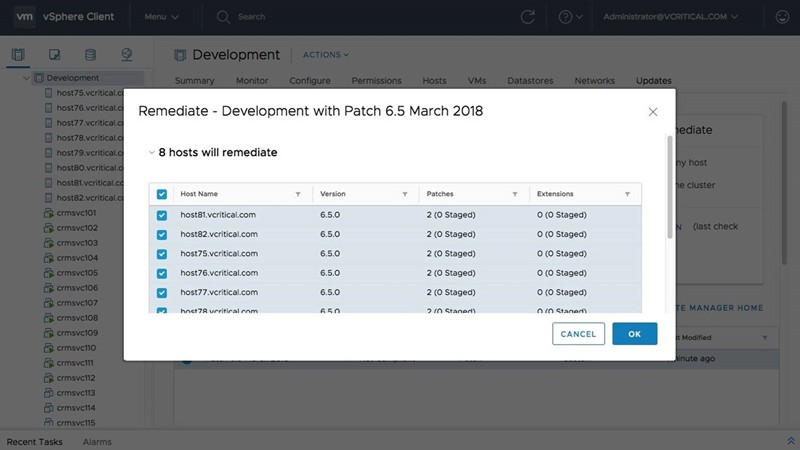Open the Administrator@VCRITICAL.COM user dropdown
The width and height of the screenshot is (800, 450).
pos(671,17)
